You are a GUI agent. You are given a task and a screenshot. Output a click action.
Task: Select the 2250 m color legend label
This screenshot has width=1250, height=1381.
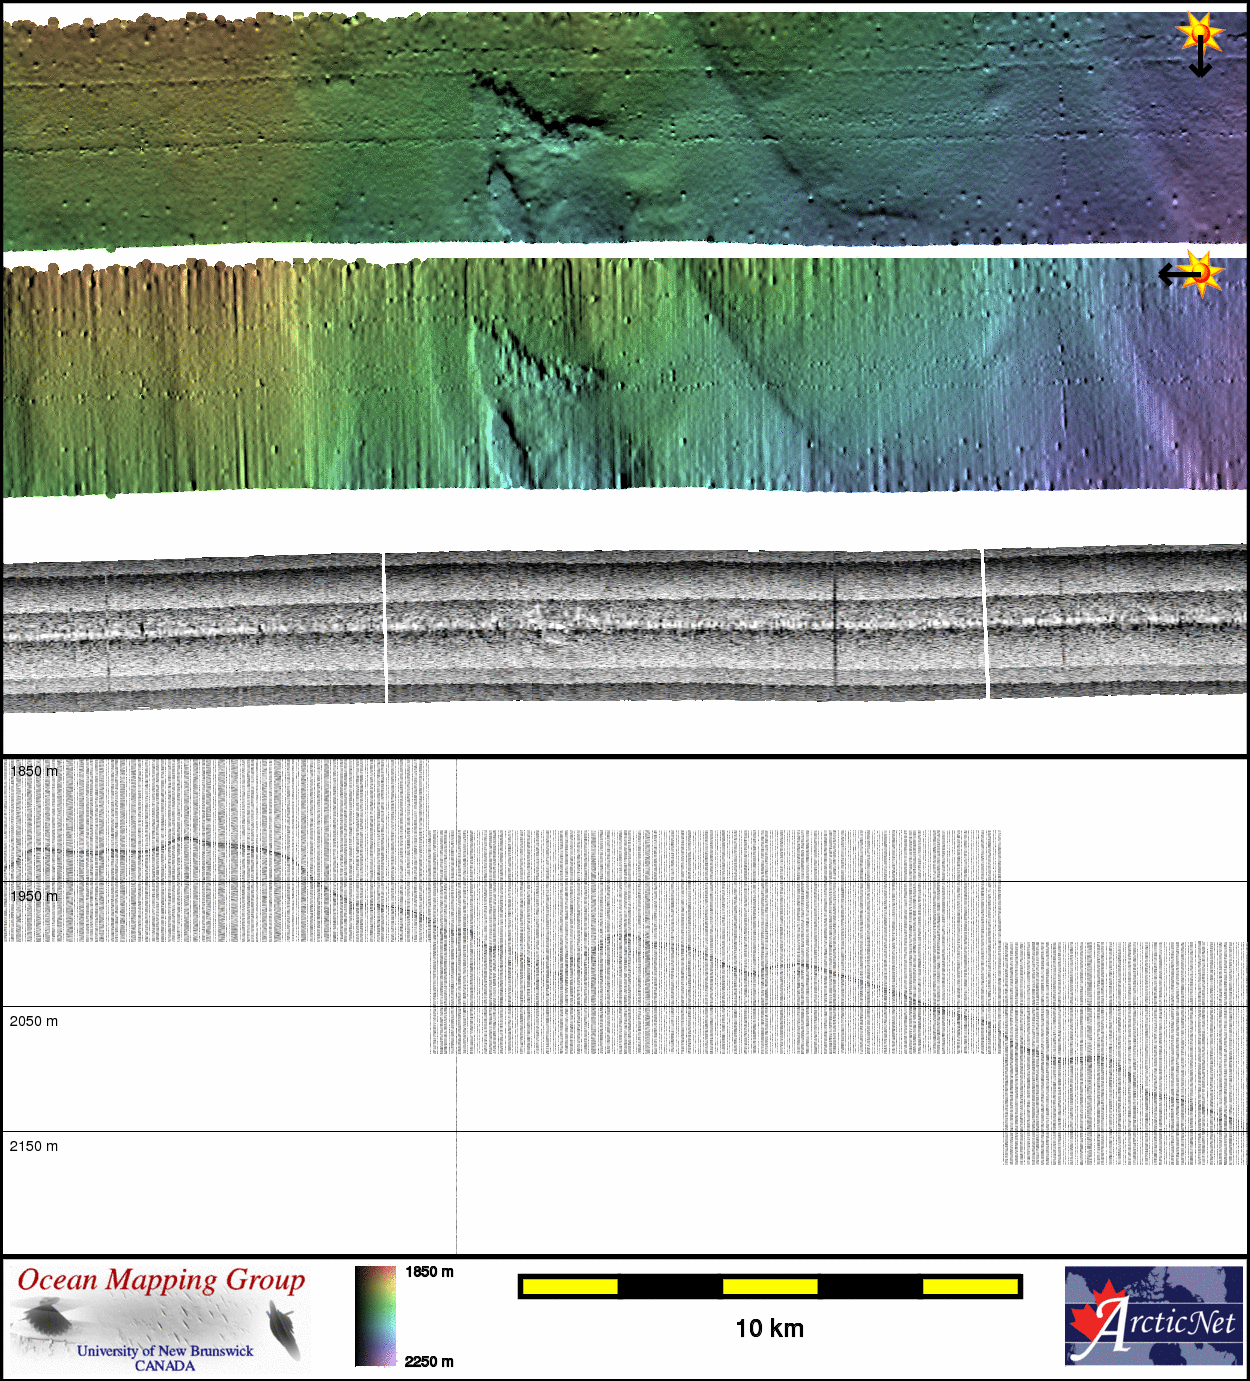pyautogui.click(x=429, y=1361)
